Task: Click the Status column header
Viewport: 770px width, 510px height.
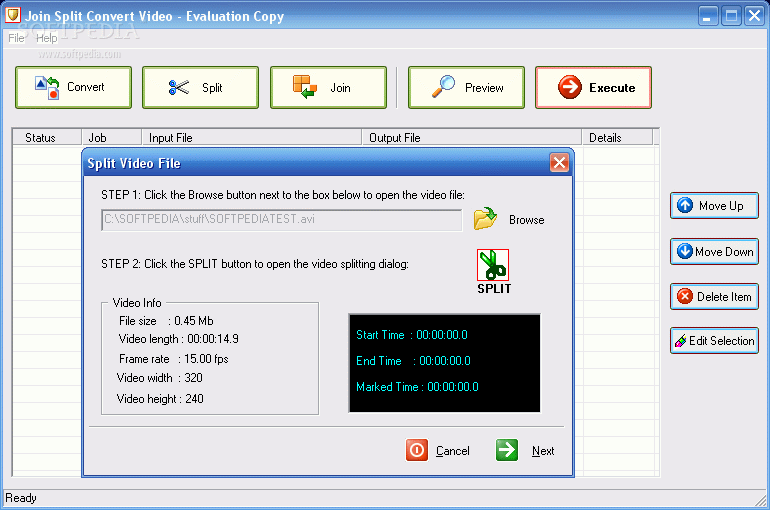Action: pyautogui.click(x=47, y=137)
